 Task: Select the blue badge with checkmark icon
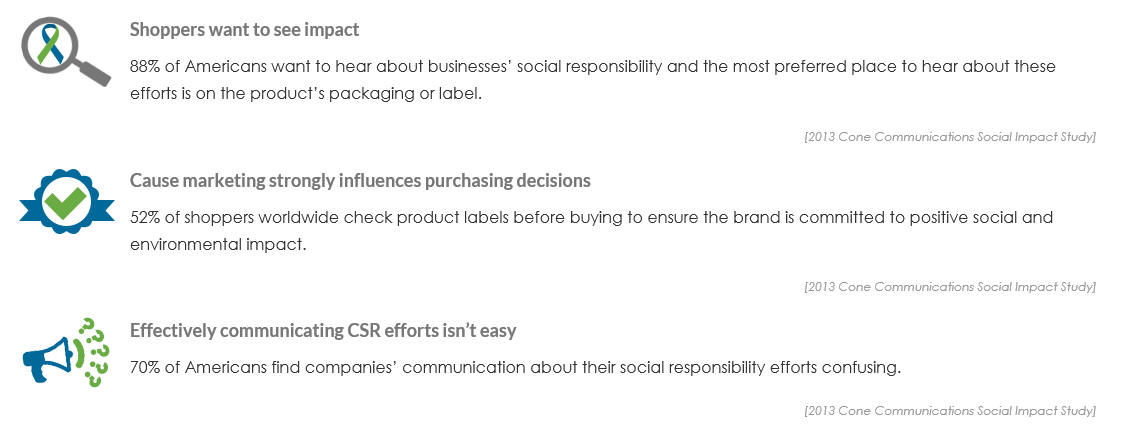66,201
